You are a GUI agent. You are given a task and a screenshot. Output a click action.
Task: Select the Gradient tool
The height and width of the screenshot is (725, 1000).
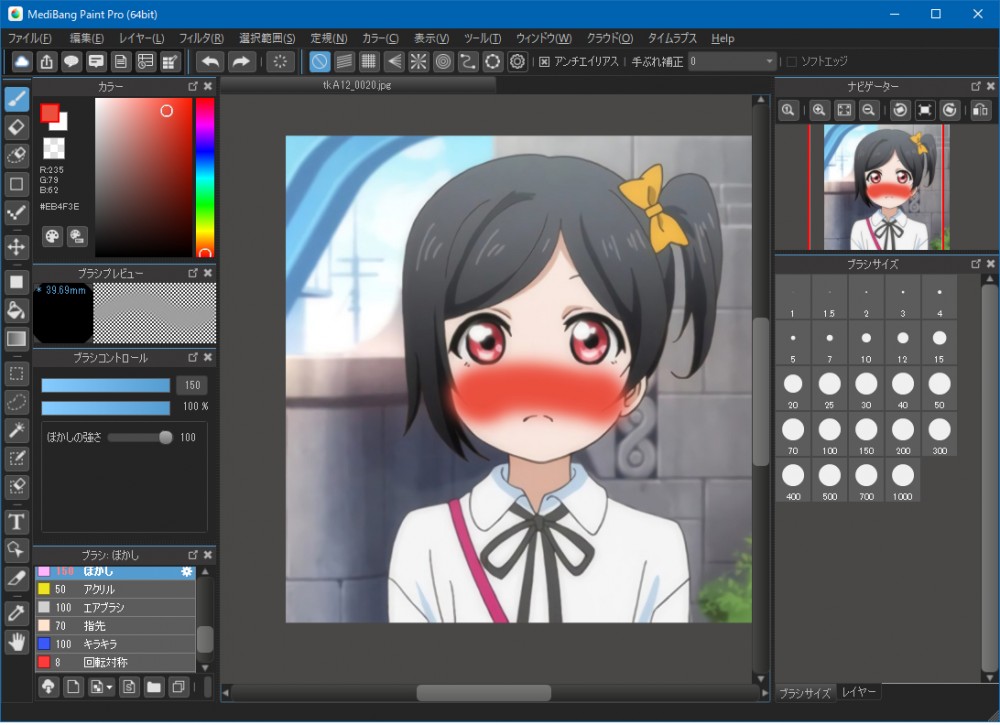coord(17,339)
